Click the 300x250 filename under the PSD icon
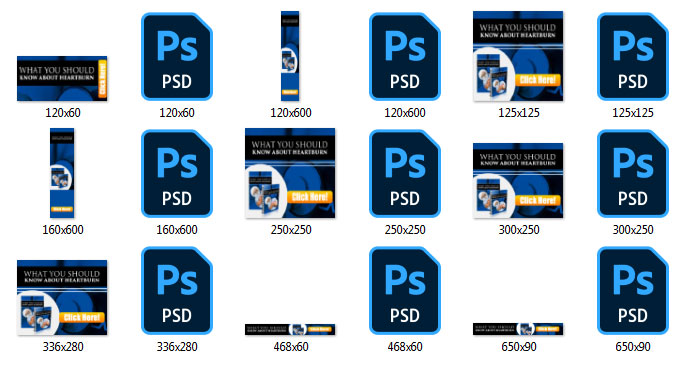Image resolution: width=688 pixels, height=377 pixels. point(633,230)
